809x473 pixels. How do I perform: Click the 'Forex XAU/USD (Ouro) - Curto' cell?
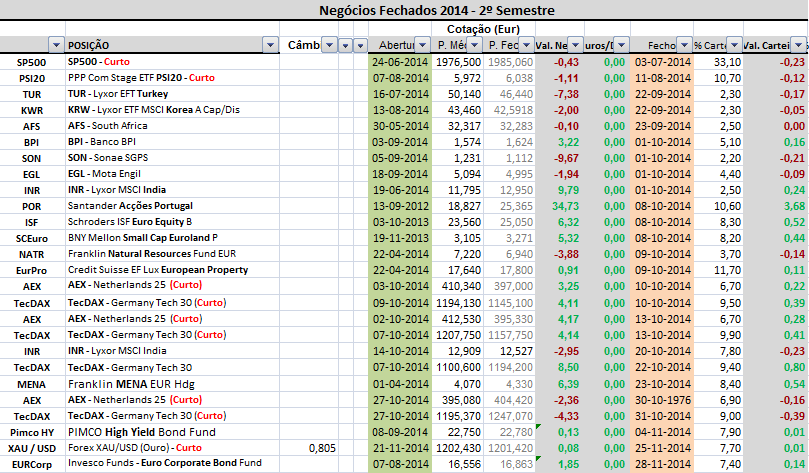172,448
